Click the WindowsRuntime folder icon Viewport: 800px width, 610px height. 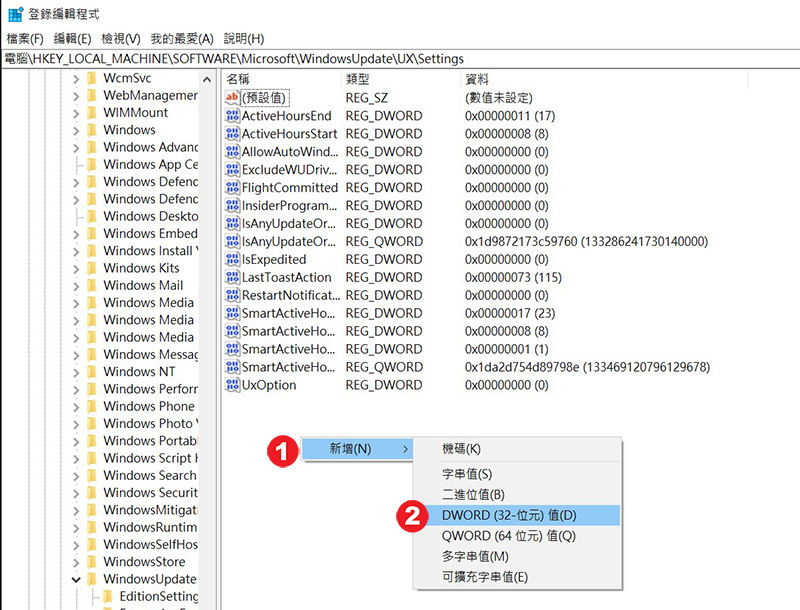[92, 527]
